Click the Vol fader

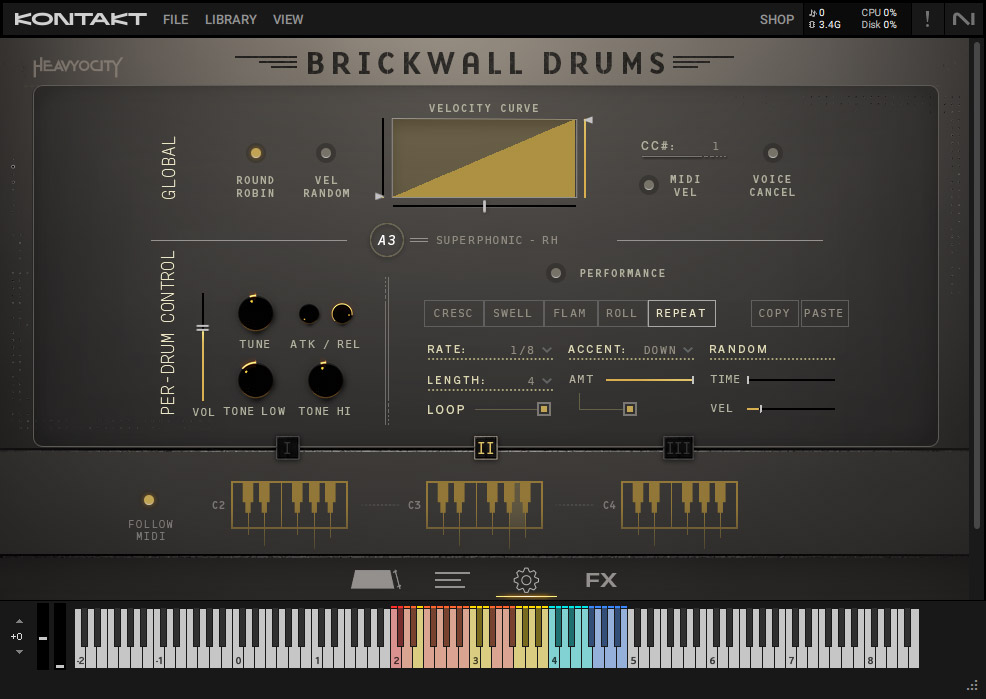(x=202, y=347)
